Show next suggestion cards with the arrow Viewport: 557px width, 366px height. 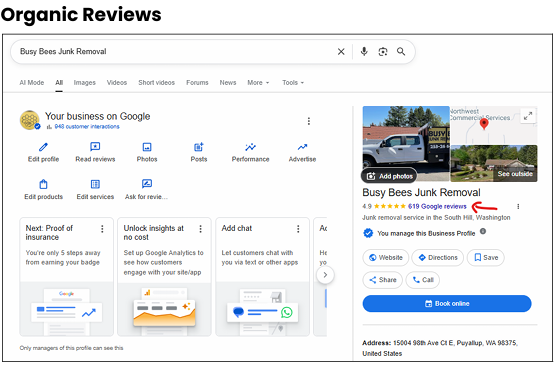[325, 275]
